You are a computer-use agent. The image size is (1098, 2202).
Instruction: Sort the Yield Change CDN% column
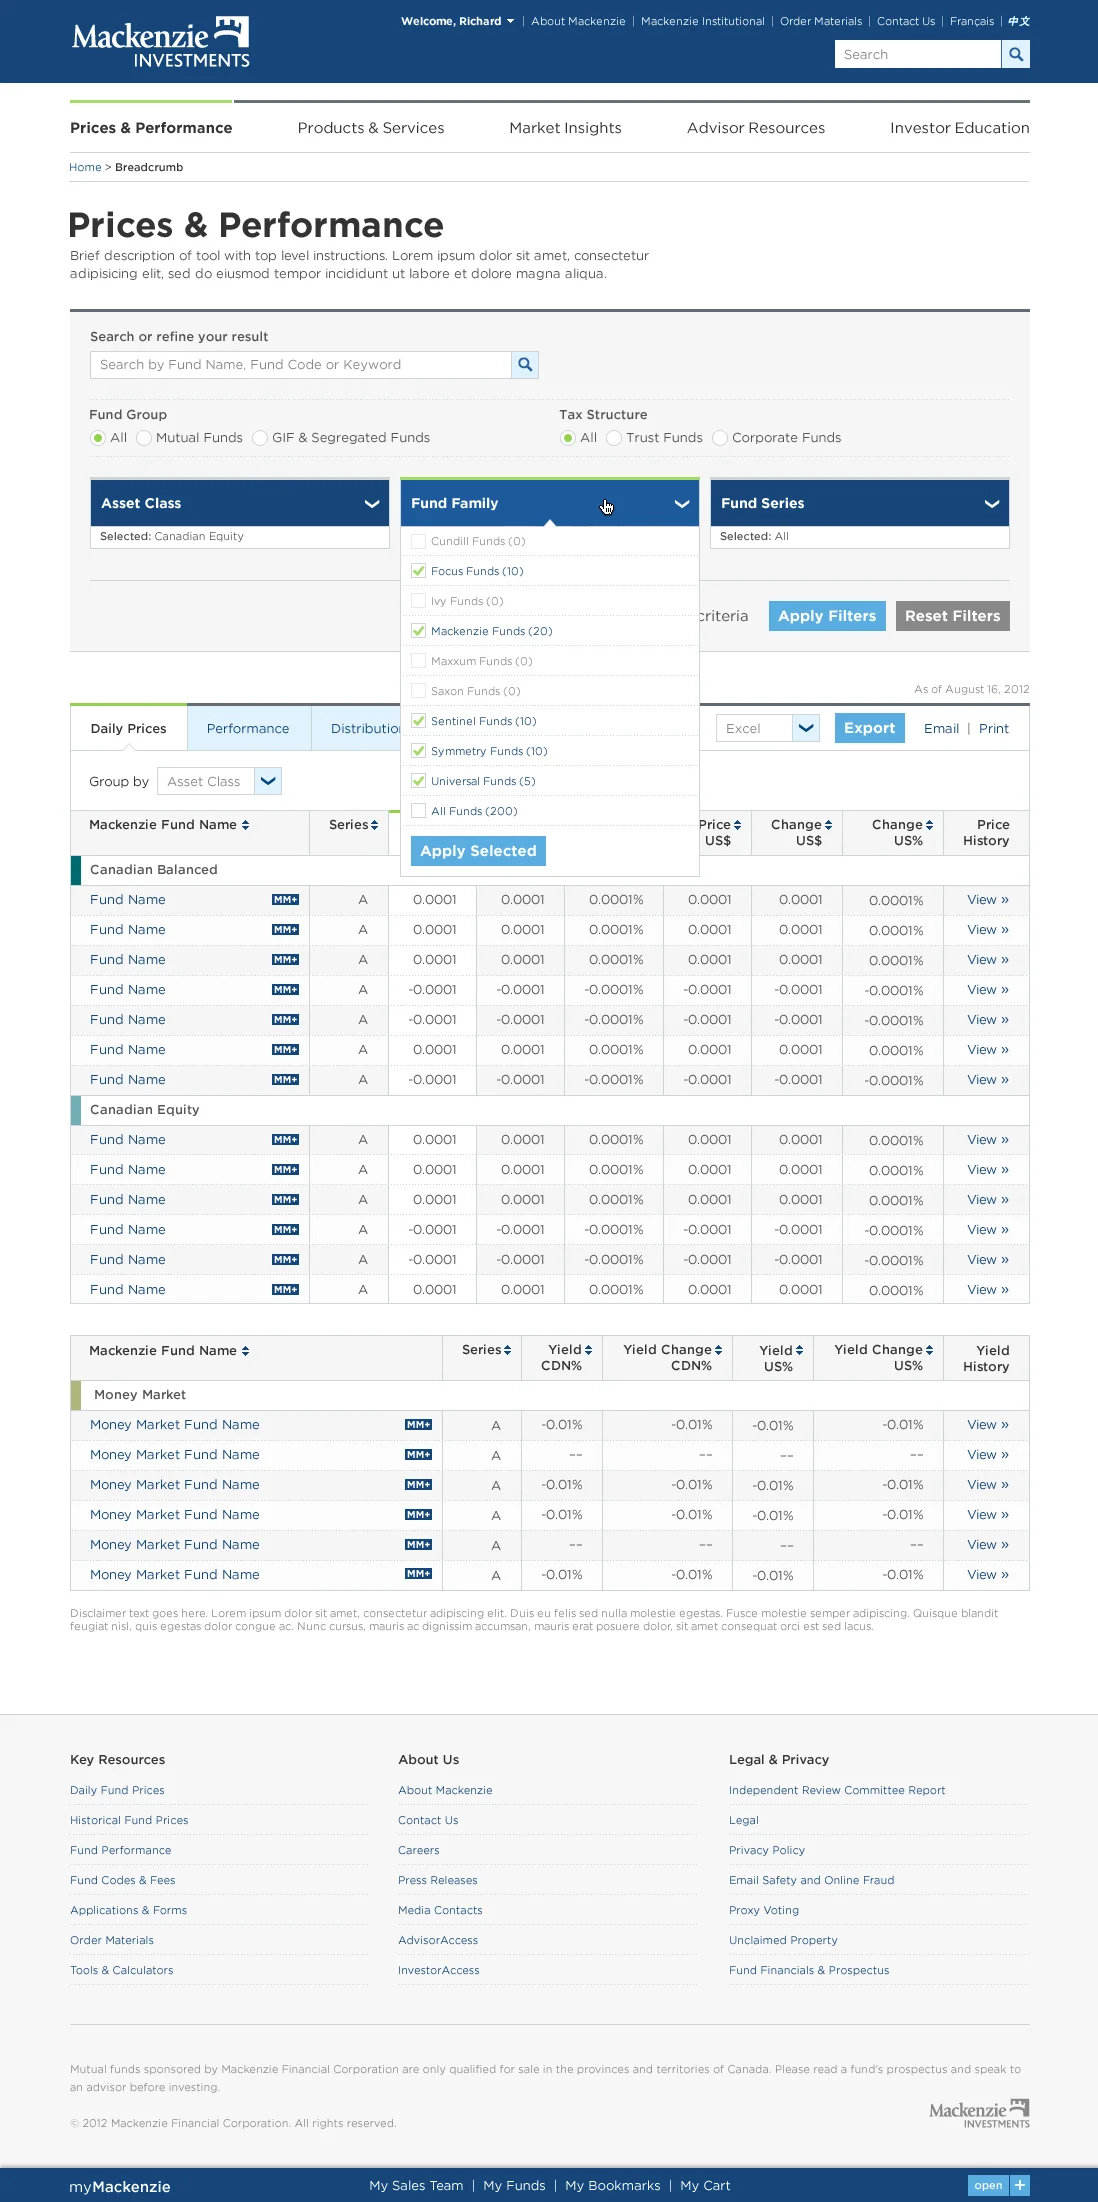[718, 1350]
